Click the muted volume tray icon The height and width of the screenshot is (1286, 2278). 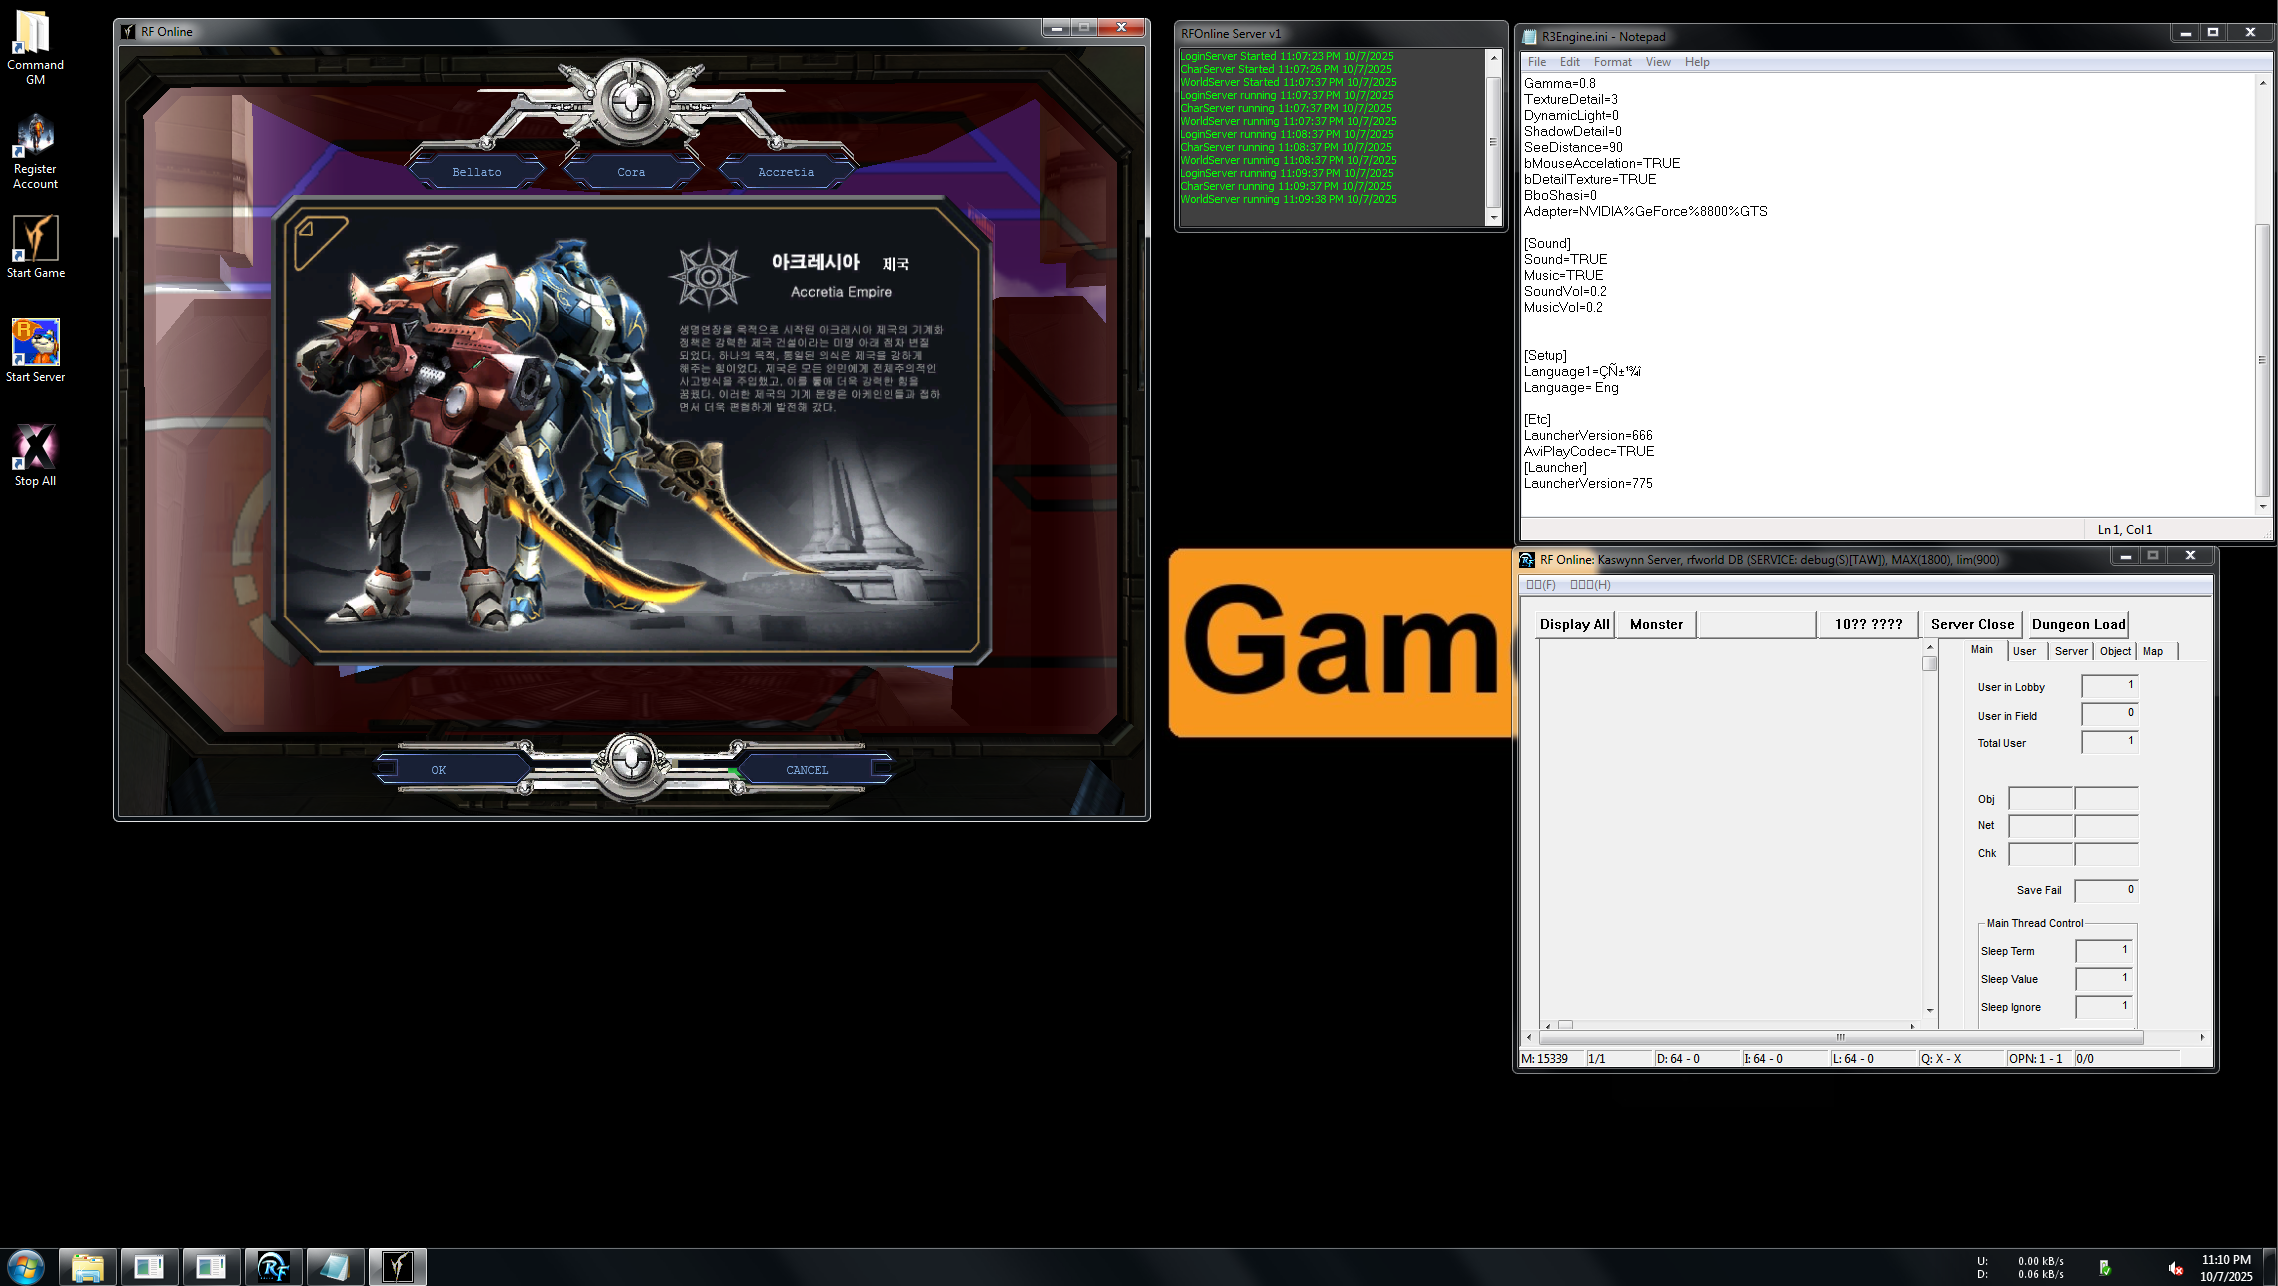[2175, 1268]
